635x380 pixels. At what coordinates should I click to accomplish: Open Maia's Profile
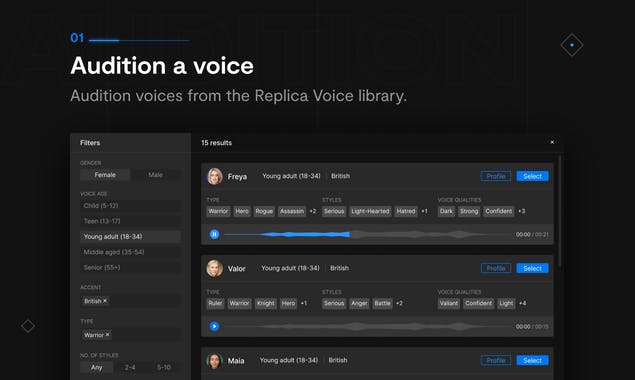496,360
